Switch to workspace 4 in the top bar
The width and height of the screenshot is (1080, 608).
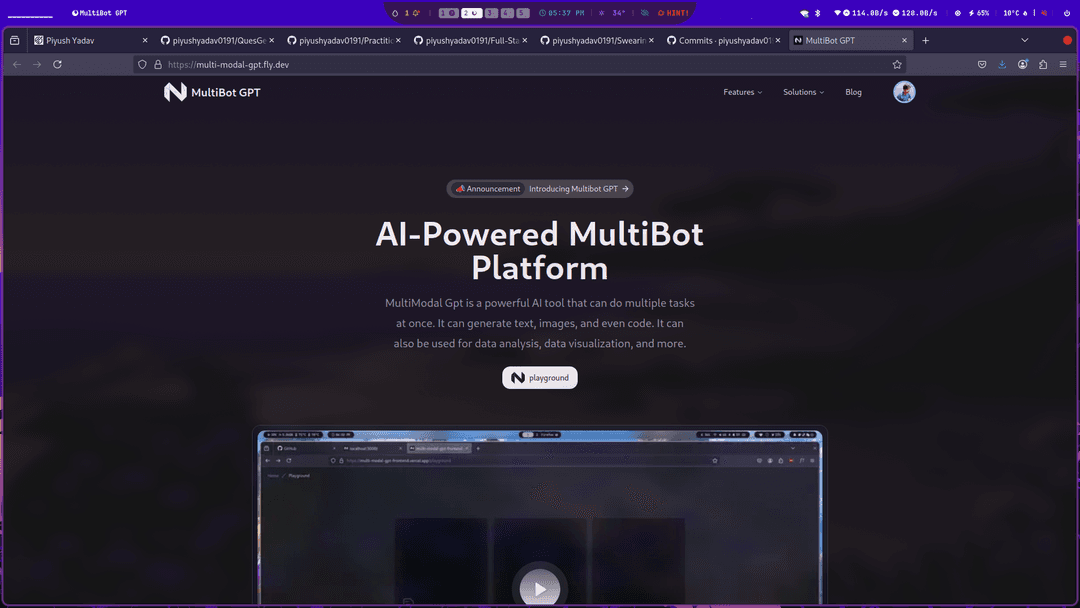click(x=507, y=13)
